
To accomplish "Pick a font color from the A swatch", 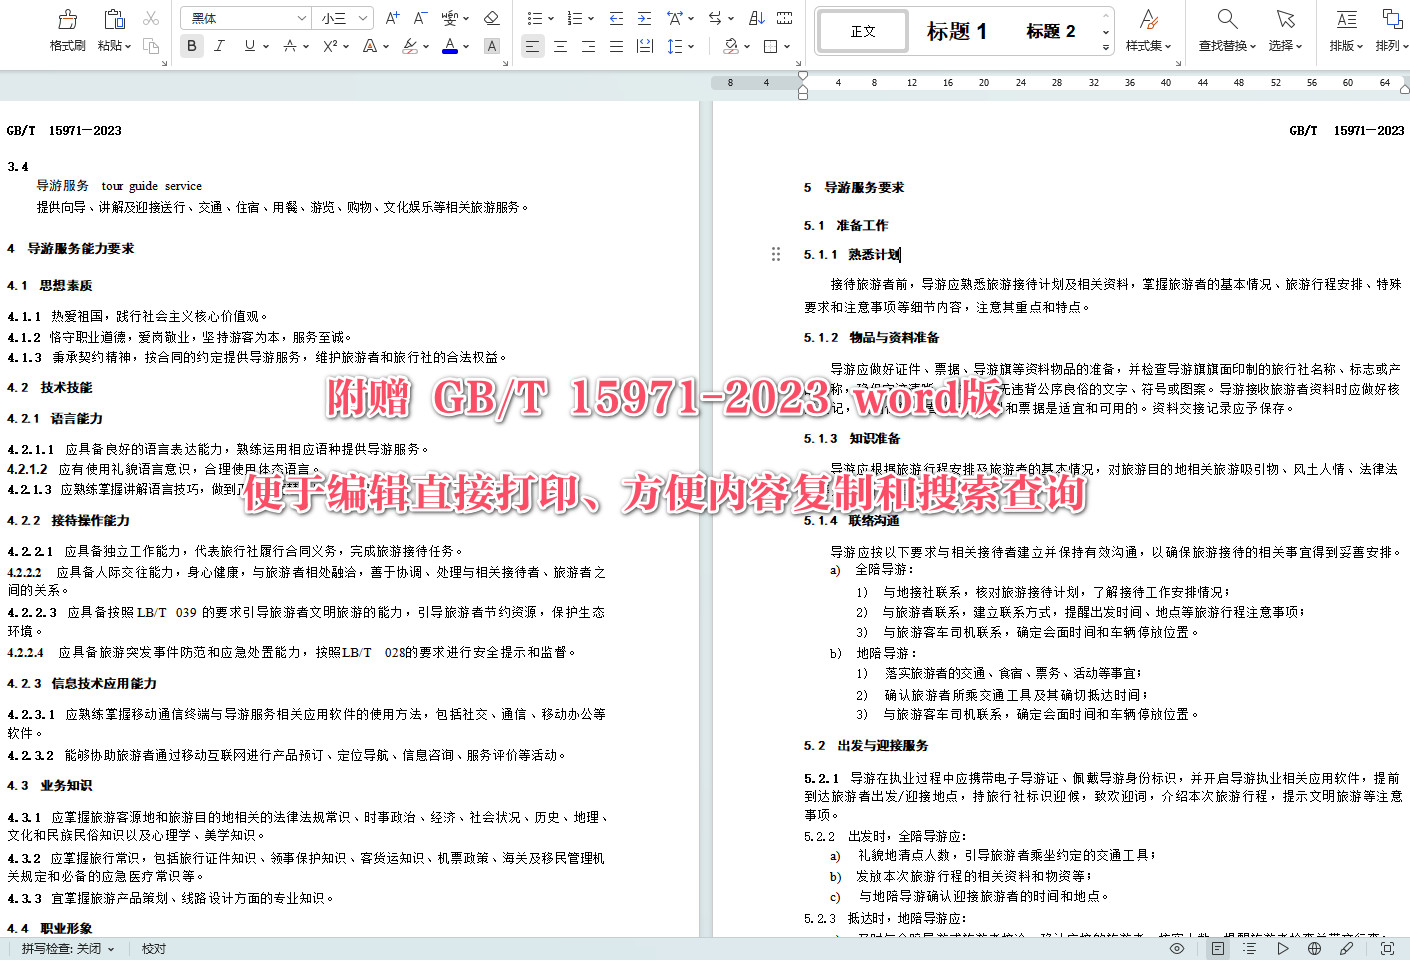I will (x=450, y=46).
